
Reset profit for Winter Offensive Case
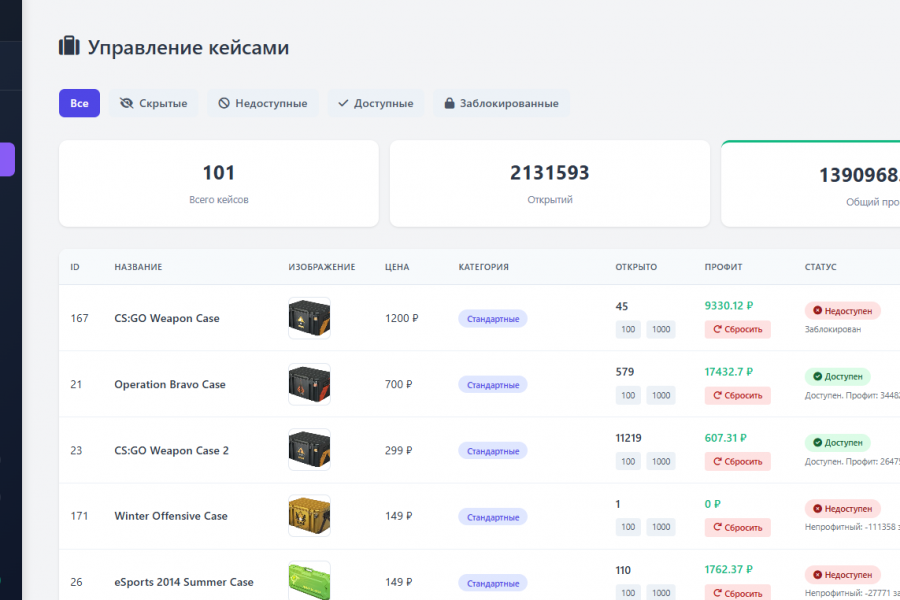pyautogui.click(x=738, y=527)
